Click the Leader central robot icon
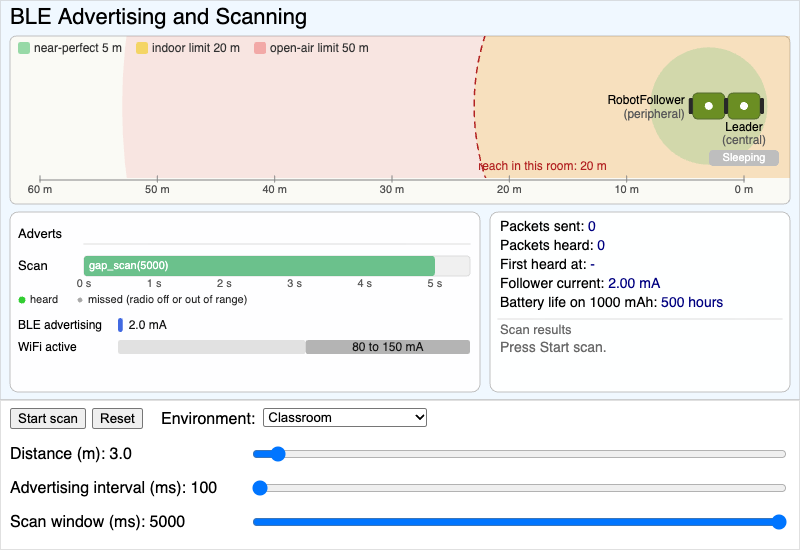The width and height of the screenshot is (800, 552). point(744,106)
